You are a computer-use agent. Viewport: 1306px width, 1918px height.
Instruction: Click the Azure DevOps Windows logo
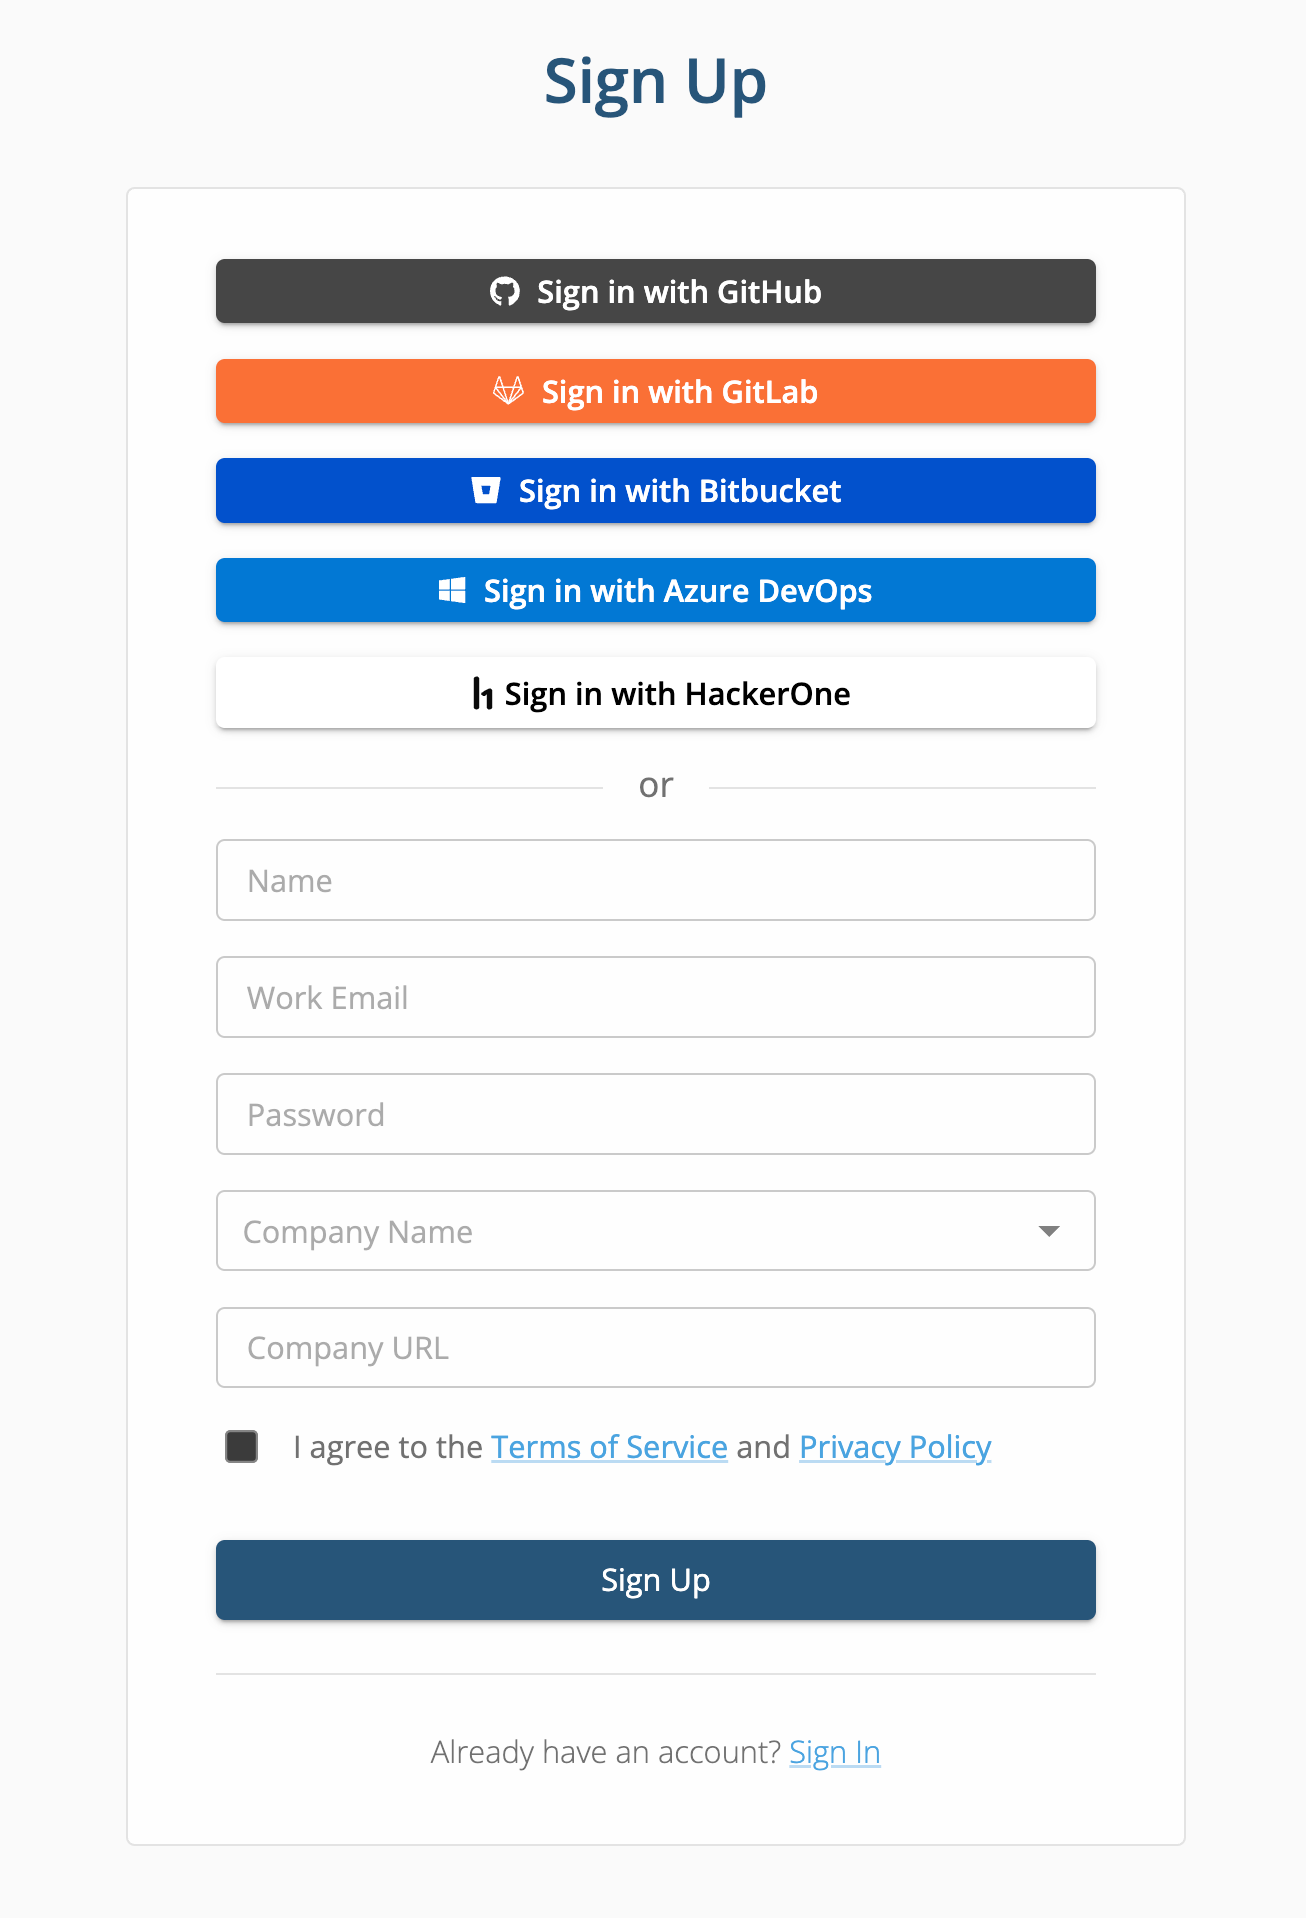(452, 591)
